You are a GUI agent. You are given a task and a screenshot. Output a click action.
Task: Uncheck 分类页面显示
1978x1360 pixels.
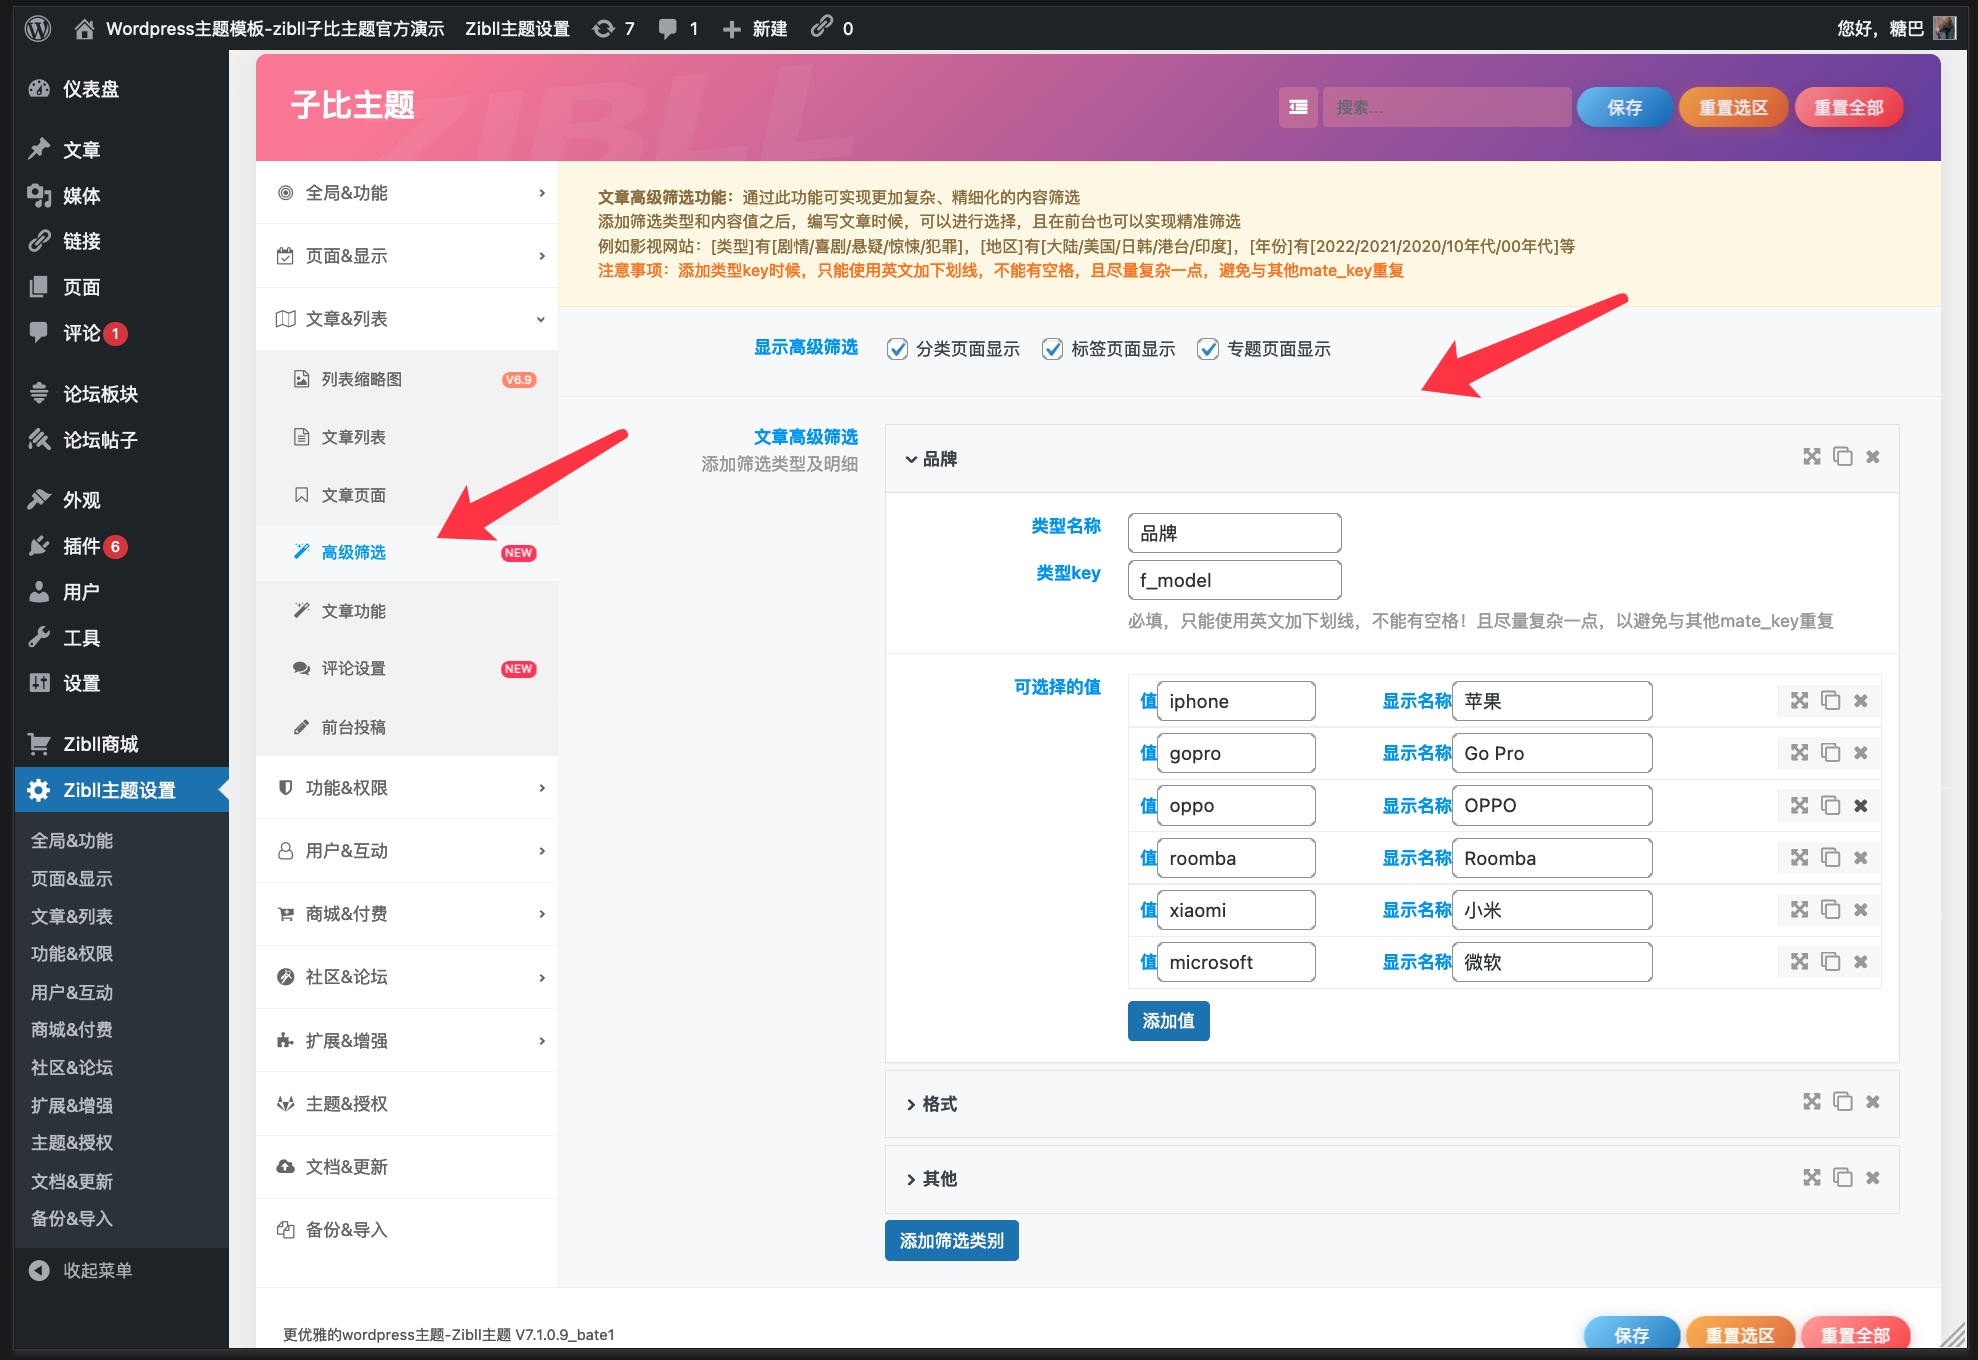pyautogui.click(x=897, y=349)
